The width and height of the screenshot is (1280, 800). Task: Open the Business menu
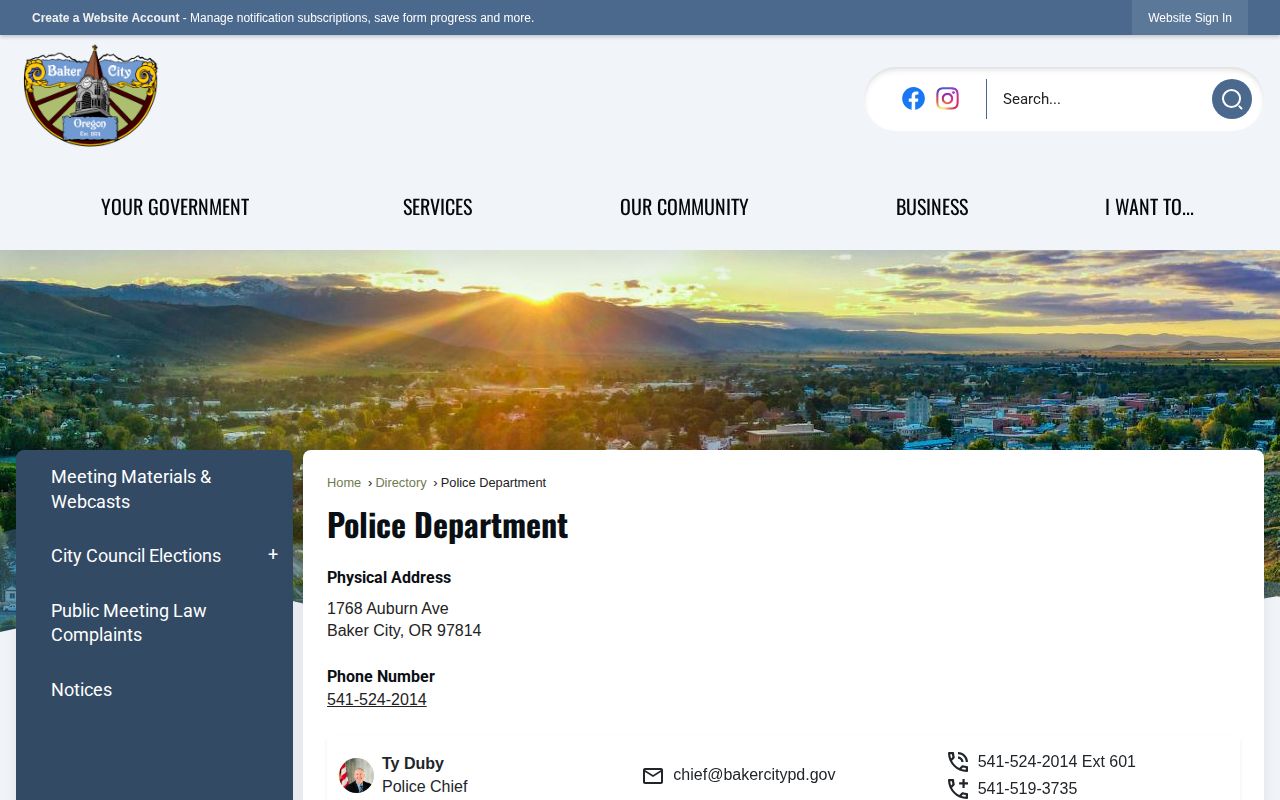(932, 207)
